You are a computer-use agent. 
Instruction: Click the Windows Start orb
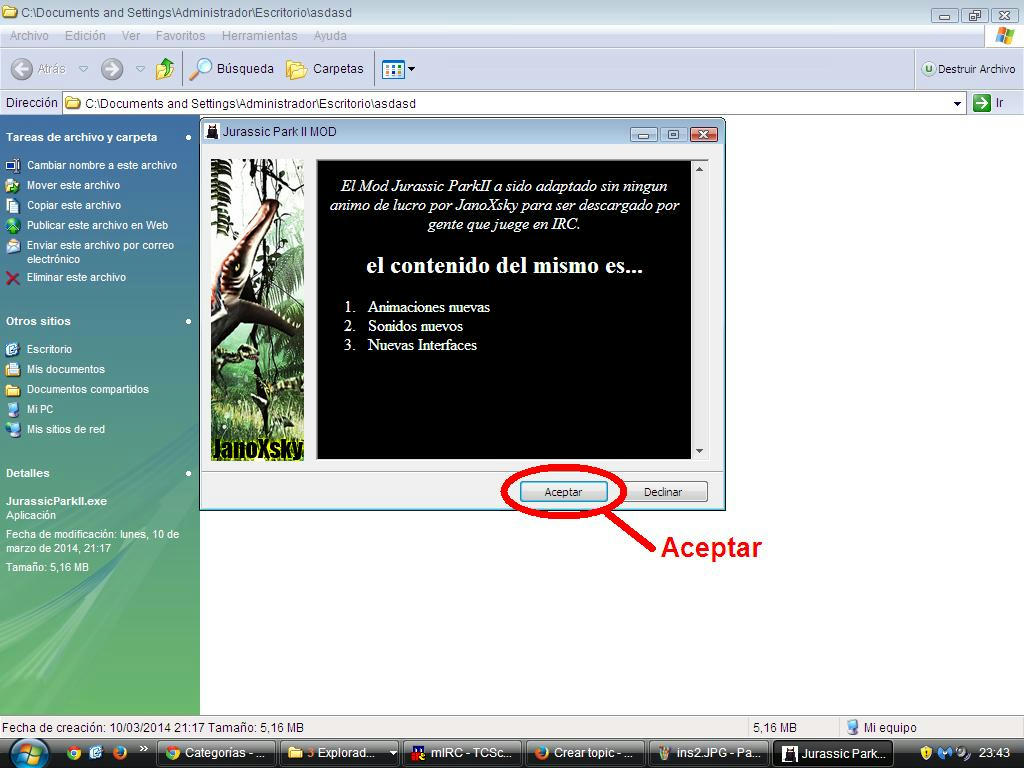point(28,754)
